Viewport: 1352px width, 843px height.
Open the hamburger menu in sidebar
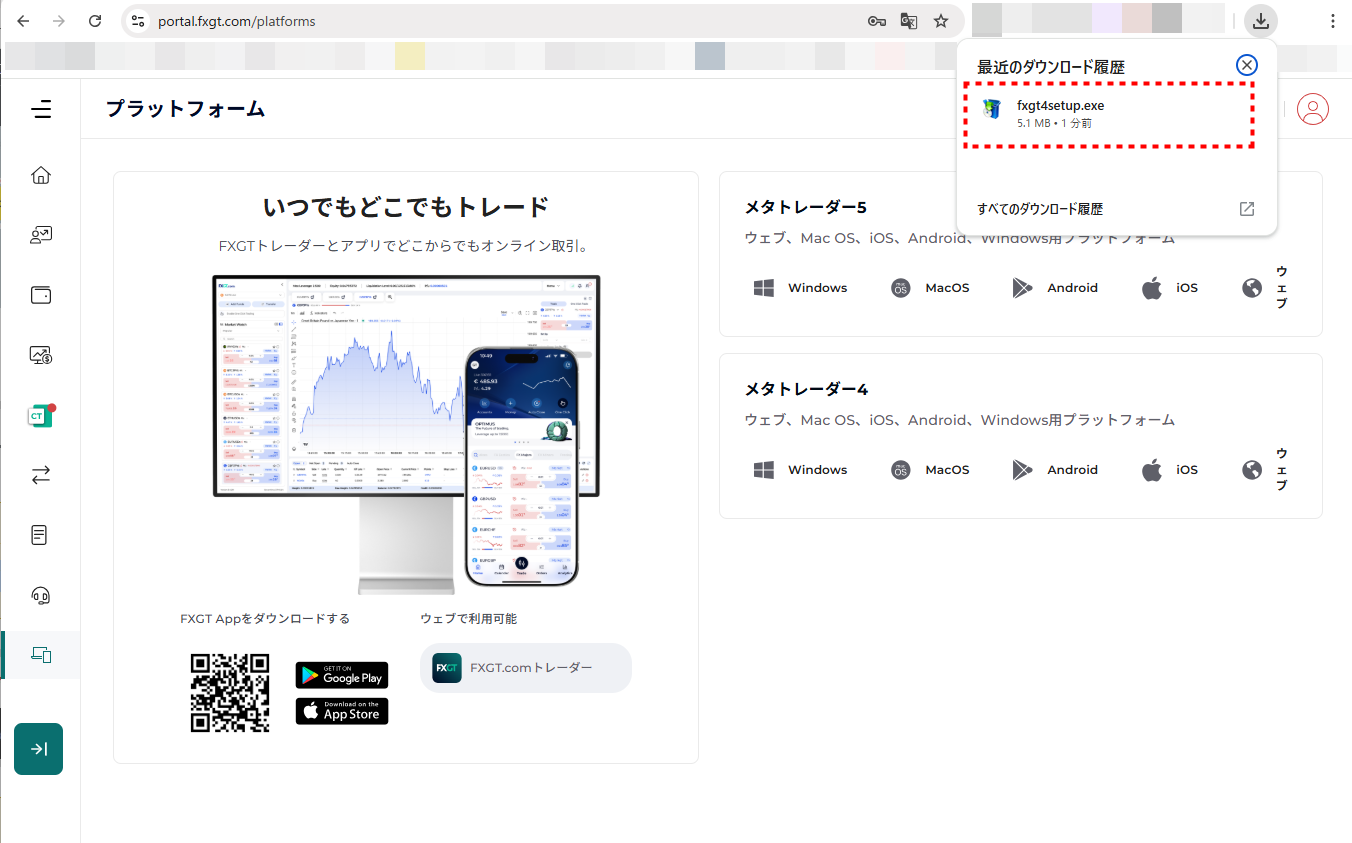41,109
